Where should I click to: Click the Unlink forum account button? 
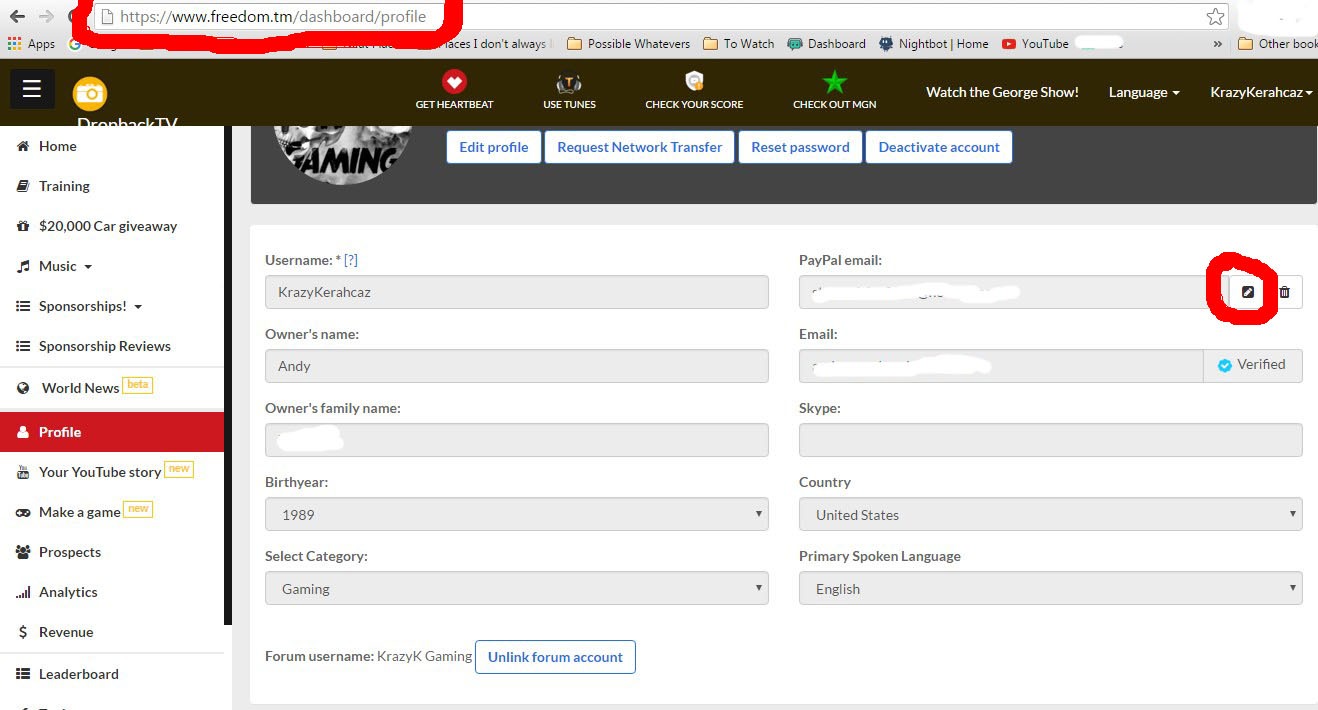click(x=555, y=657)
